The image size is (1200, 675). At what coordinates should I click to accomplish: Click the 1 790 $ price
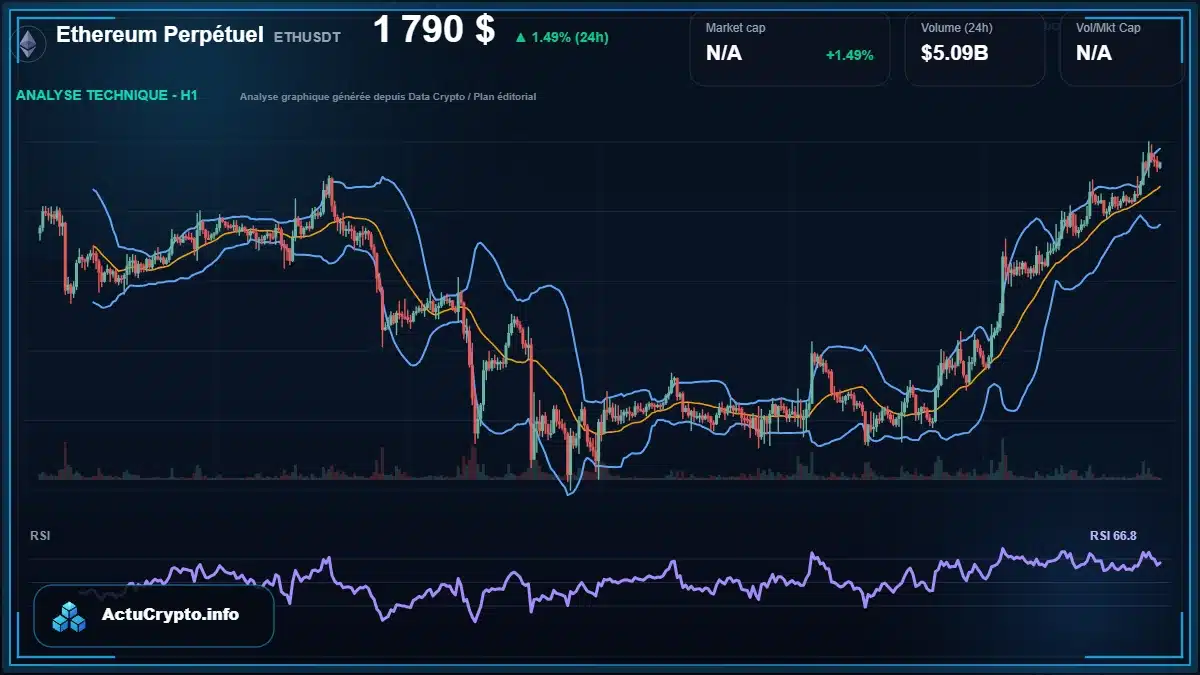434,30
